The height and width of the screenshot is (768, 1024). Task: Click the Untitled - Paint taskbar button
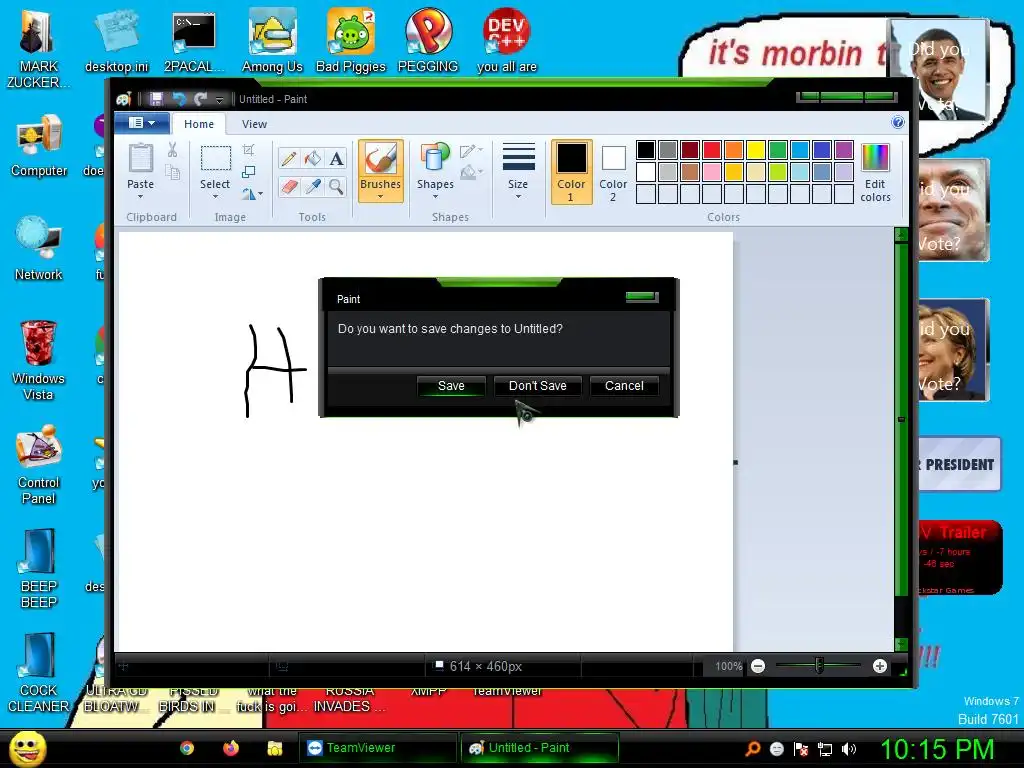[539, 748]
